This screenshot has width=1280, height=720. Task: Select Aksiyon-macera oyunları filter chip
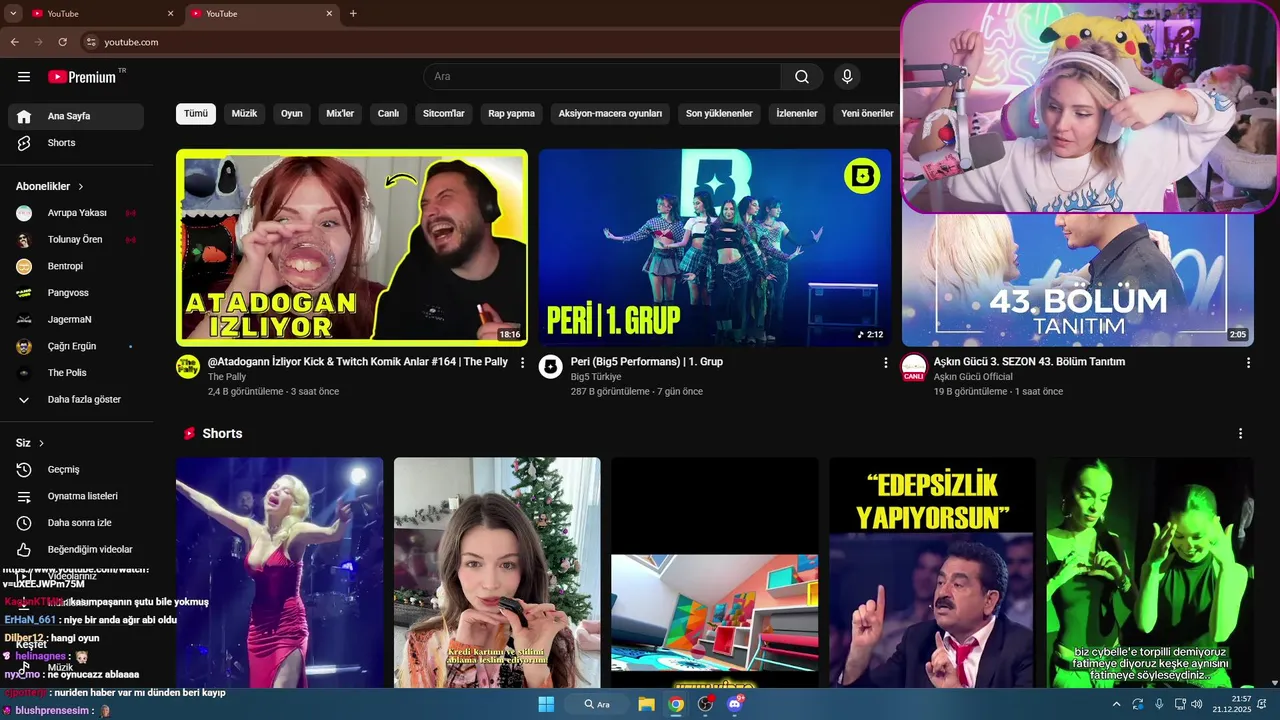click(610, 114)
